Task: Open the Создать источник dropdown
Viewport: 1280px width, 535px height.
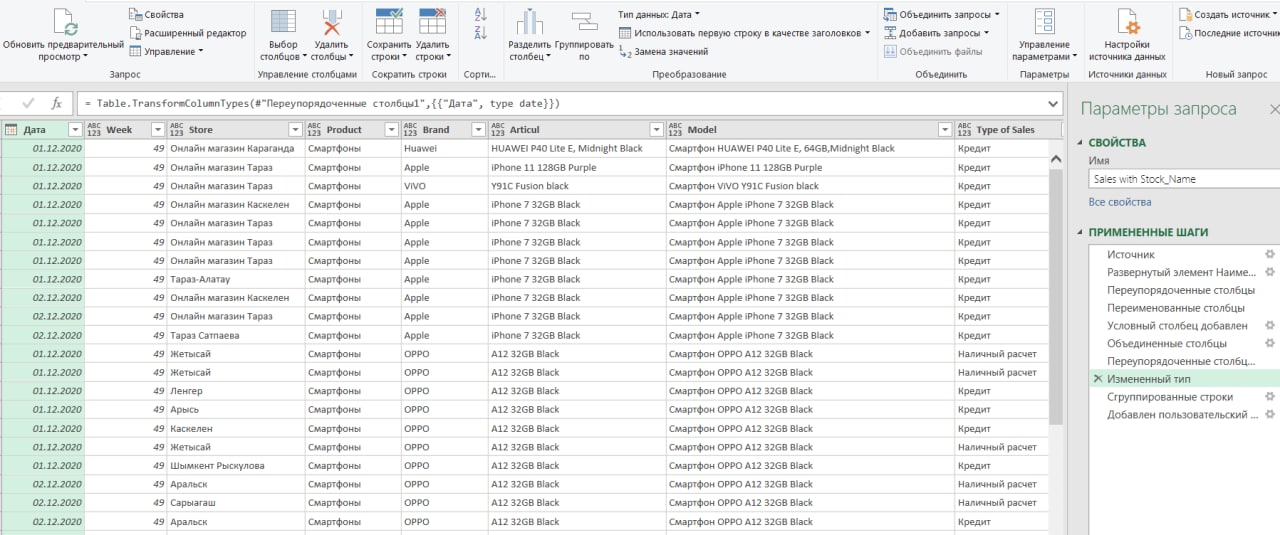Action: [1229, 15]
